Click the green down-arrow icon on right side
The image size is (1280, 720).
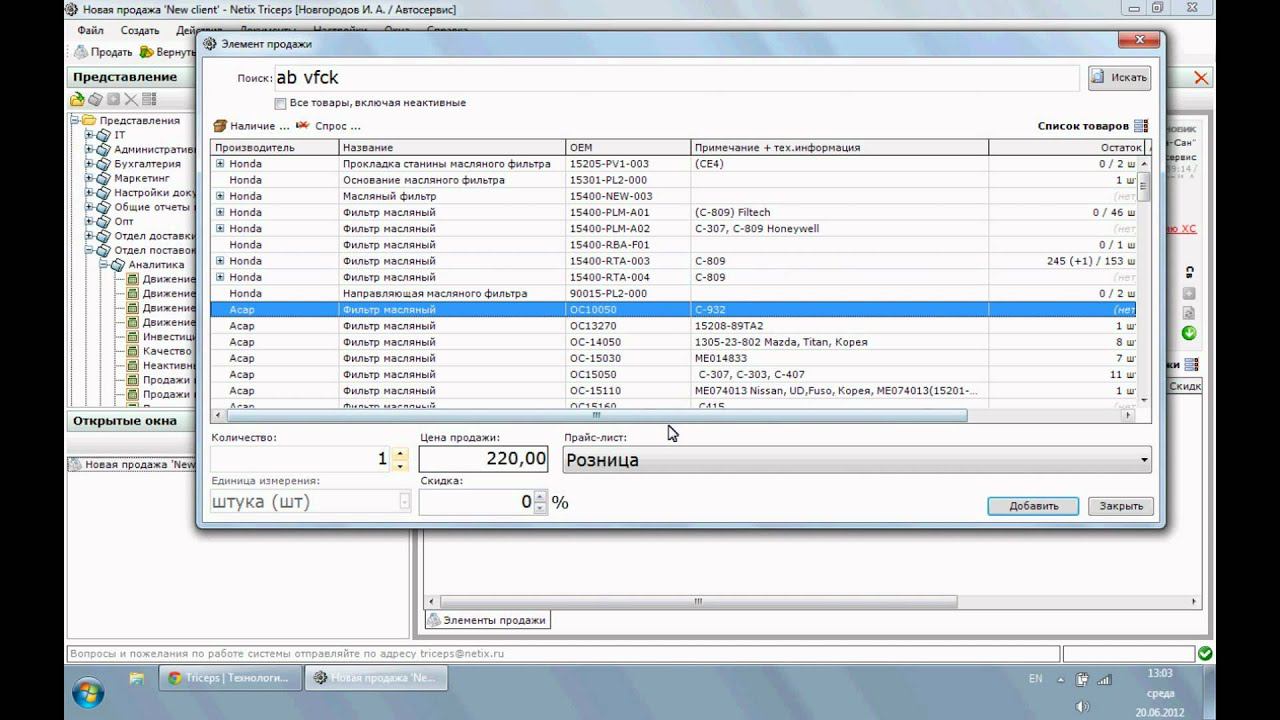click(x=1189, y=333)
